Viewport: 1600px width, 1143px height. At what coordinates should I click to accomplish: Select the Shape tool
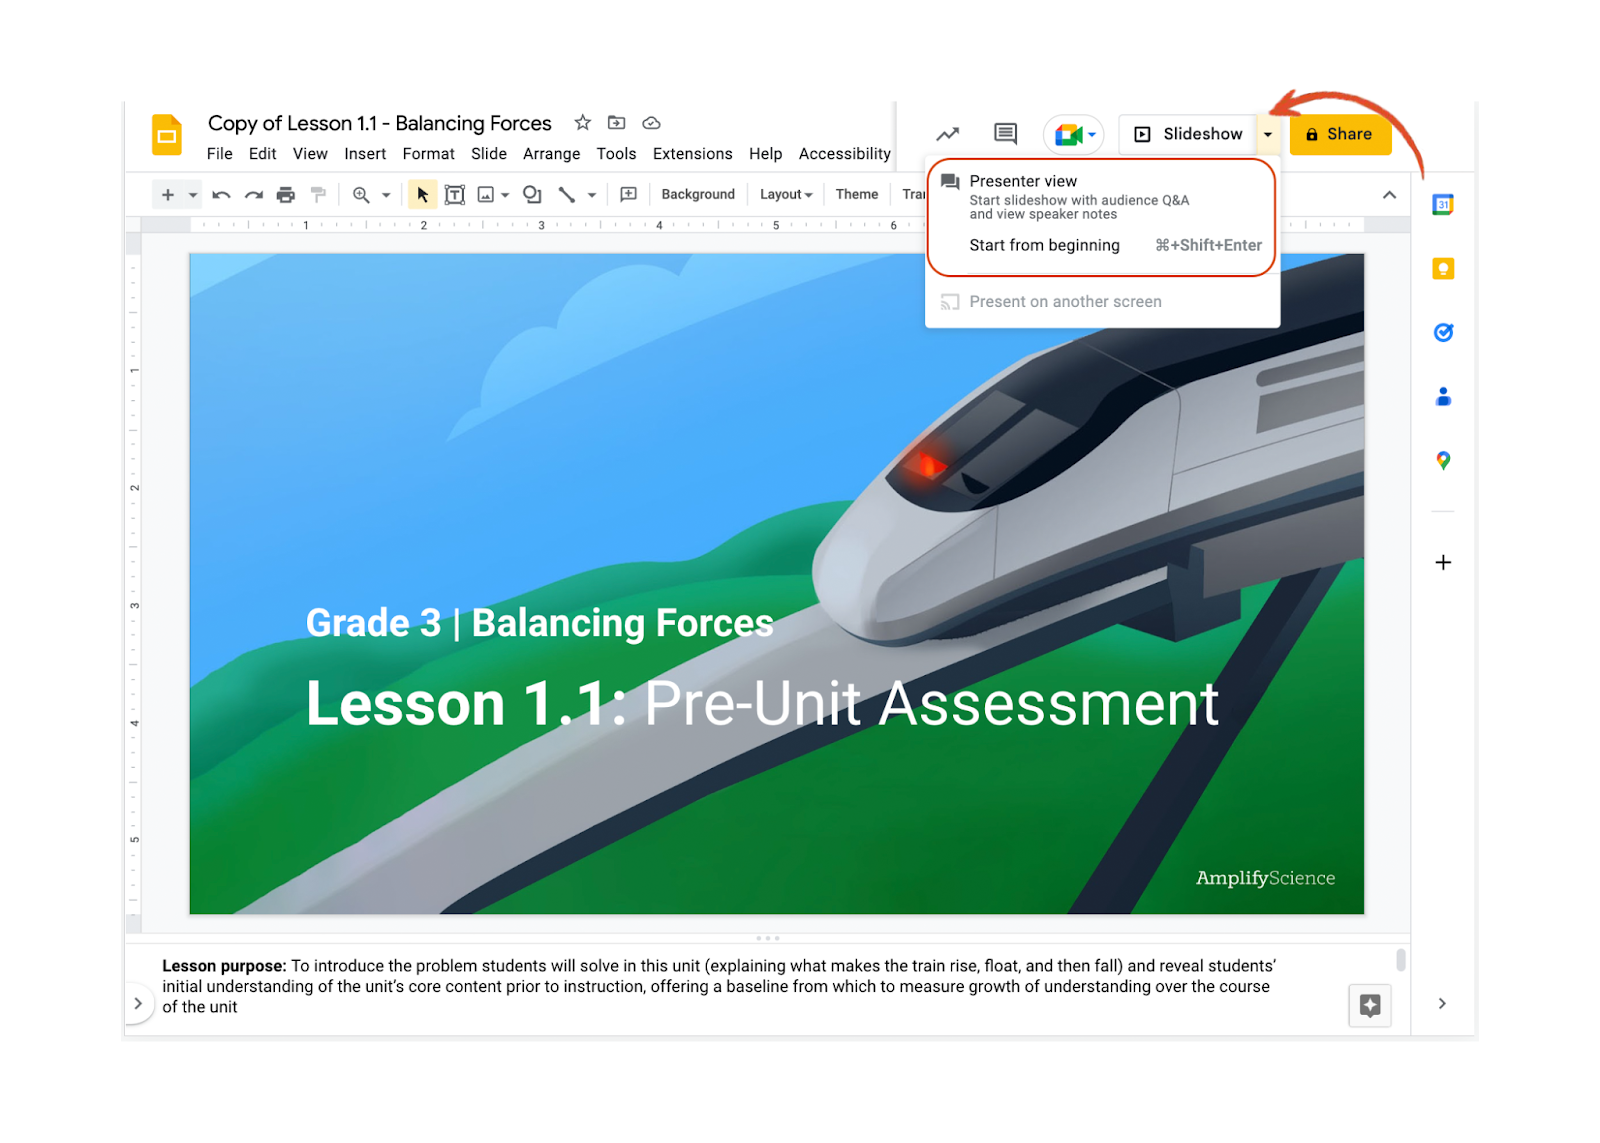[531, 194]
